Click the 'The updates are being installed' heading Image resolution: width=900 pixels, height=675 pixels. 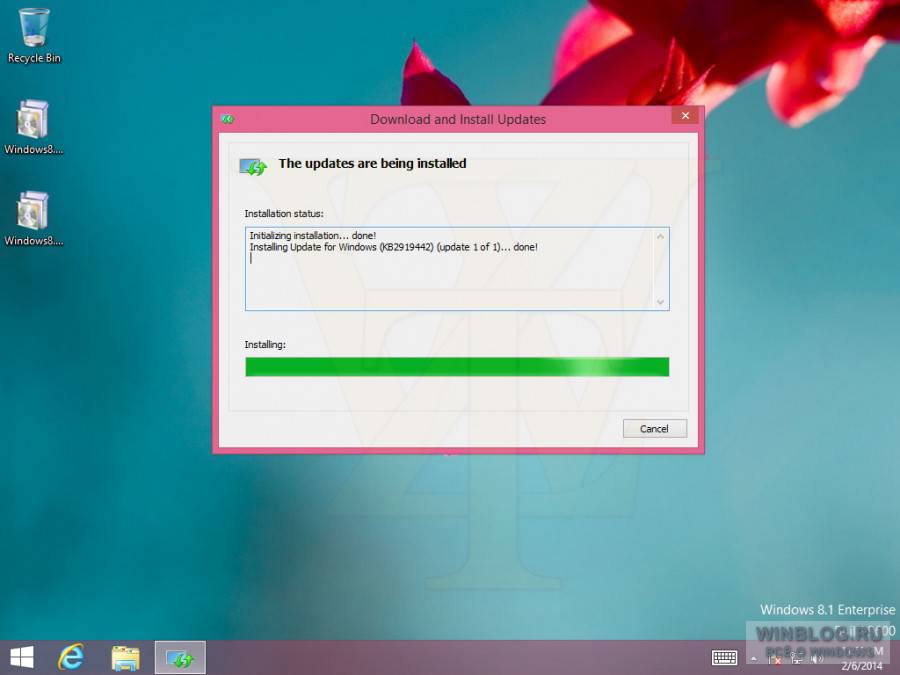[x=373, y=164]
